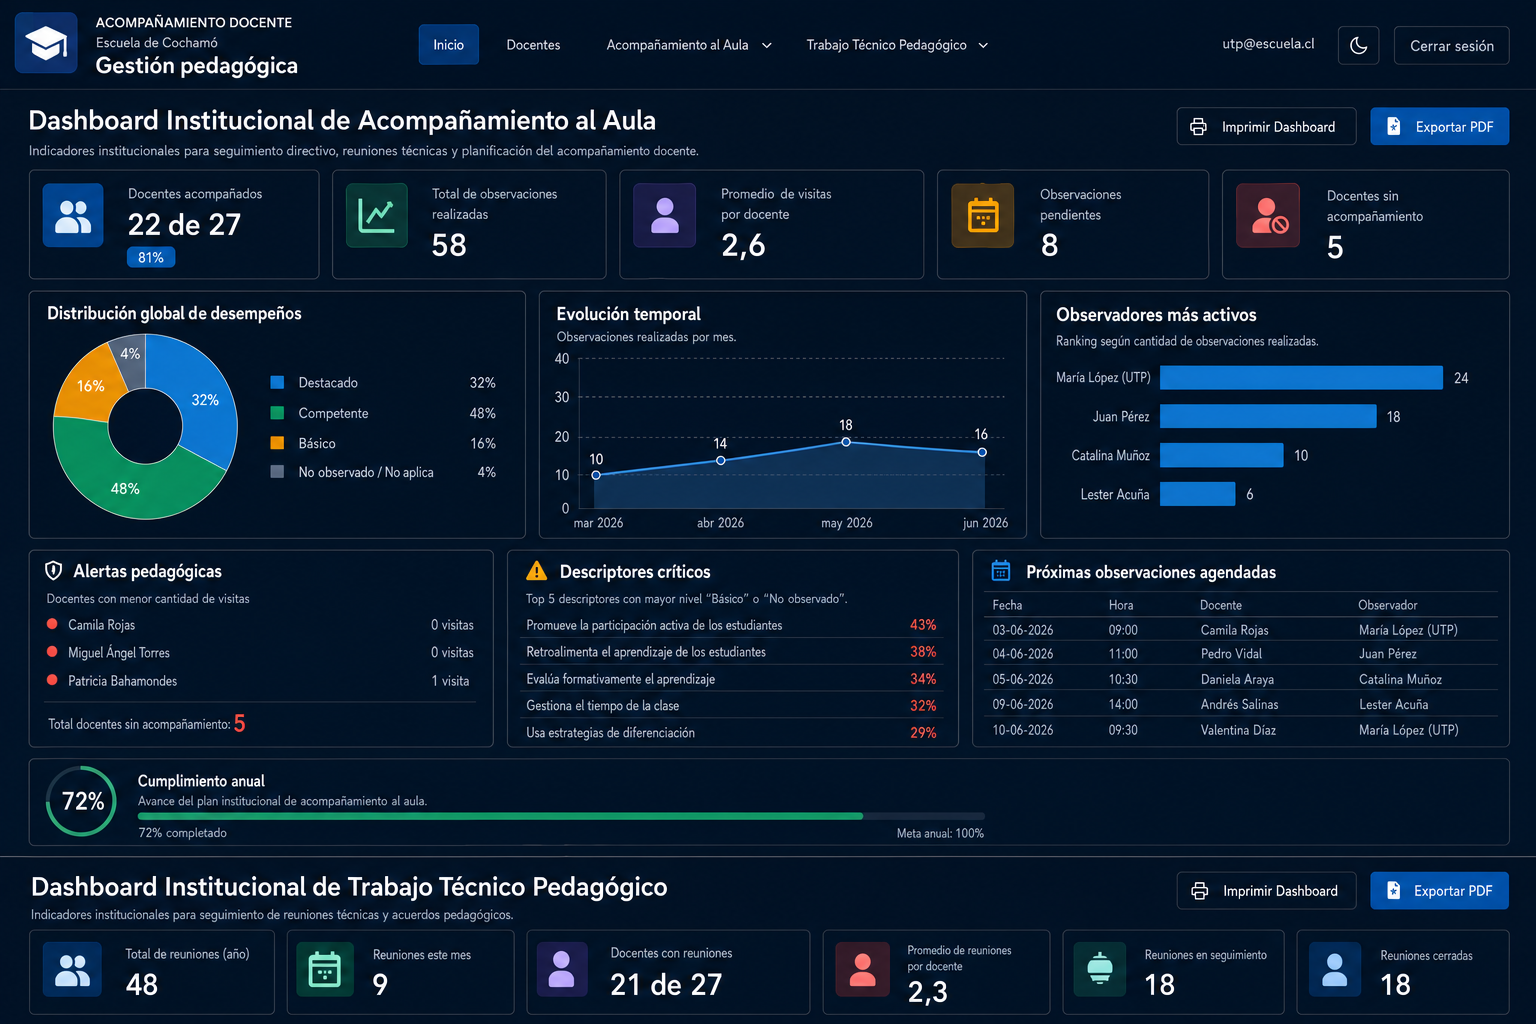Click the mar 2026 data point labeled 10
Screen dimensions: 1536x1024
(596, 475)
